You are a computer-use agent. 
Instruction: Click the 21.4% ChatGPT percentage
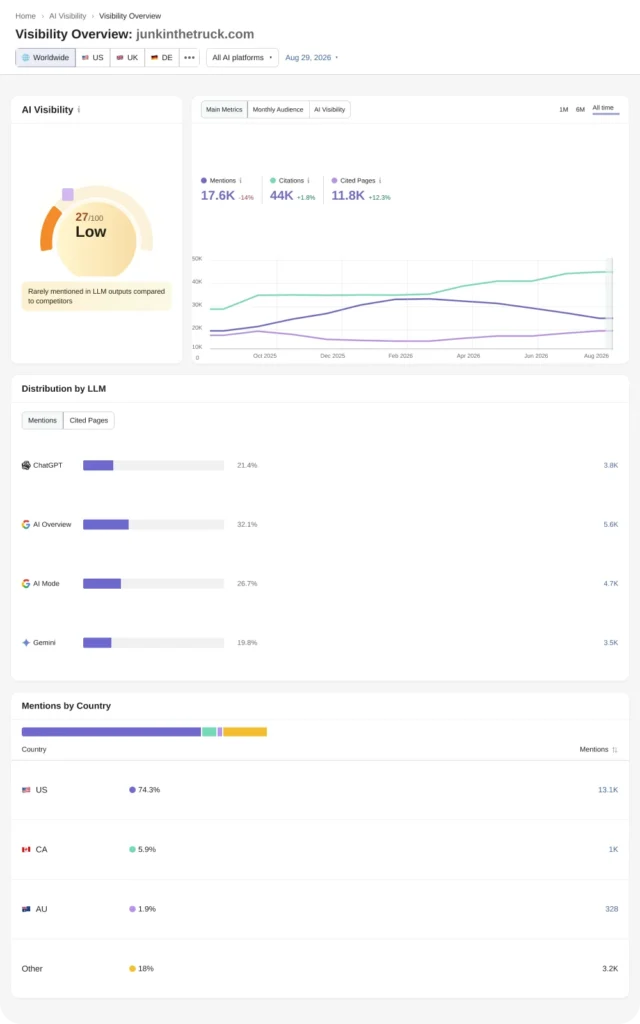click(247, 465)
